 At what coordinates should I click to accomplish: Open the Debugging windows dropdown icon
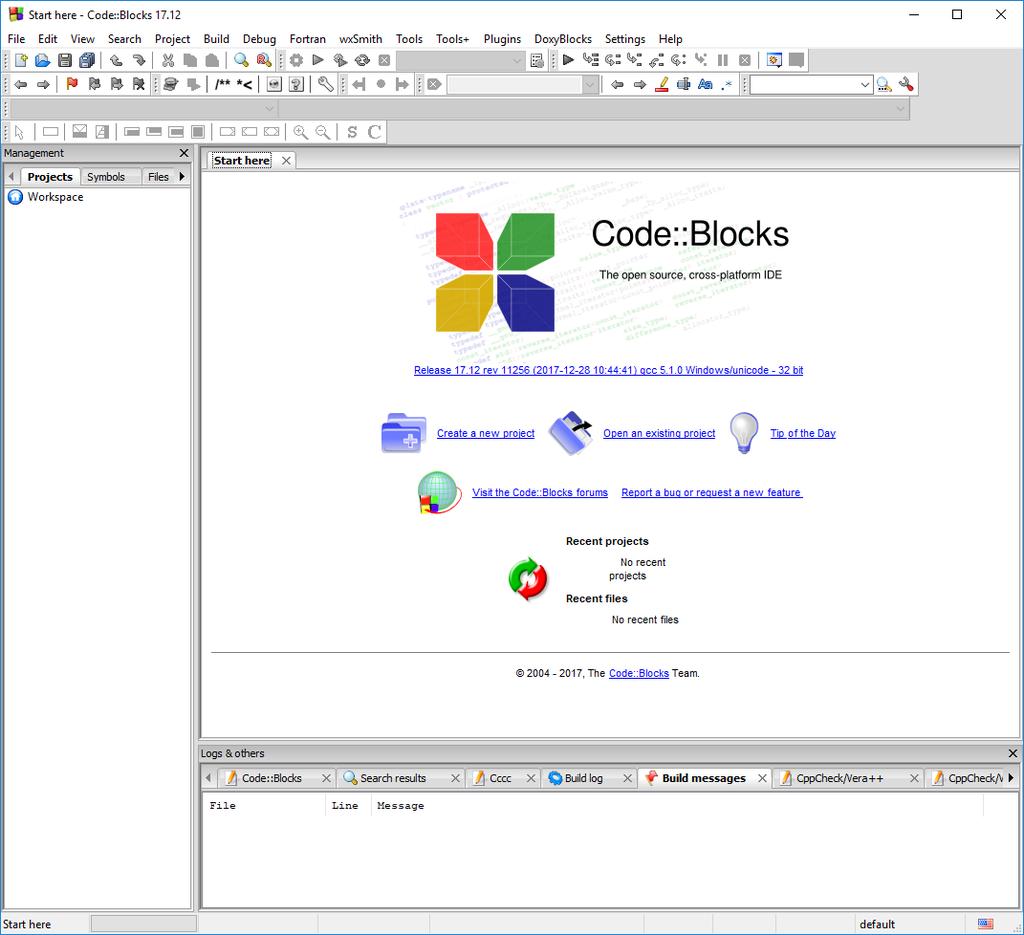774,60
